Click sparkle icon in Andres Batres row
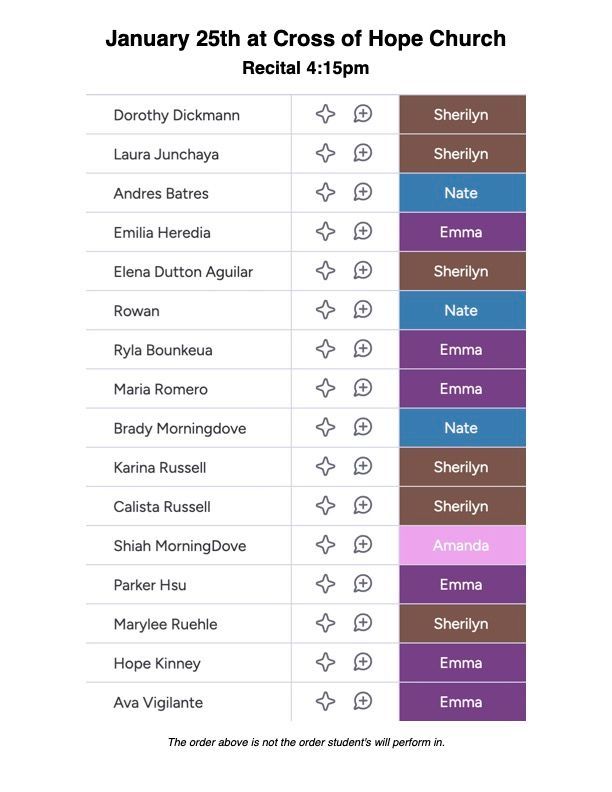This screenshot has width=612, height=792. [x=325, y=192]
